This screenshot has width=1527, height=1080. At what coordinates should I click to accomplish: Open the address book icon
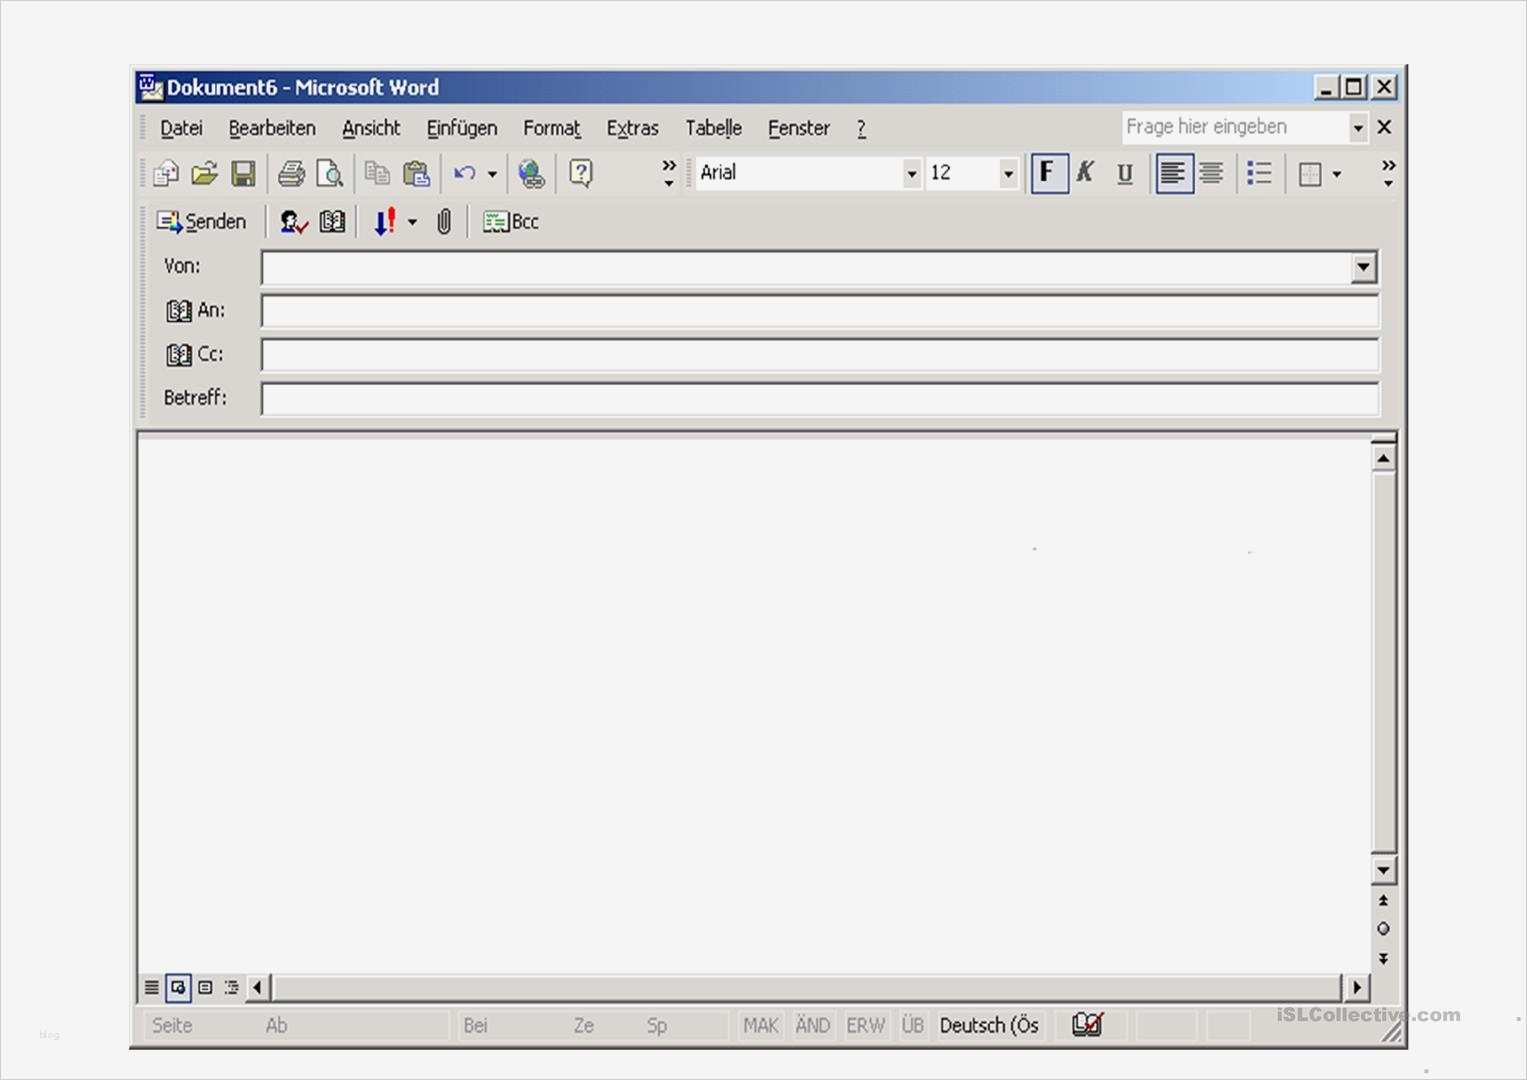(x=332, y=221)
